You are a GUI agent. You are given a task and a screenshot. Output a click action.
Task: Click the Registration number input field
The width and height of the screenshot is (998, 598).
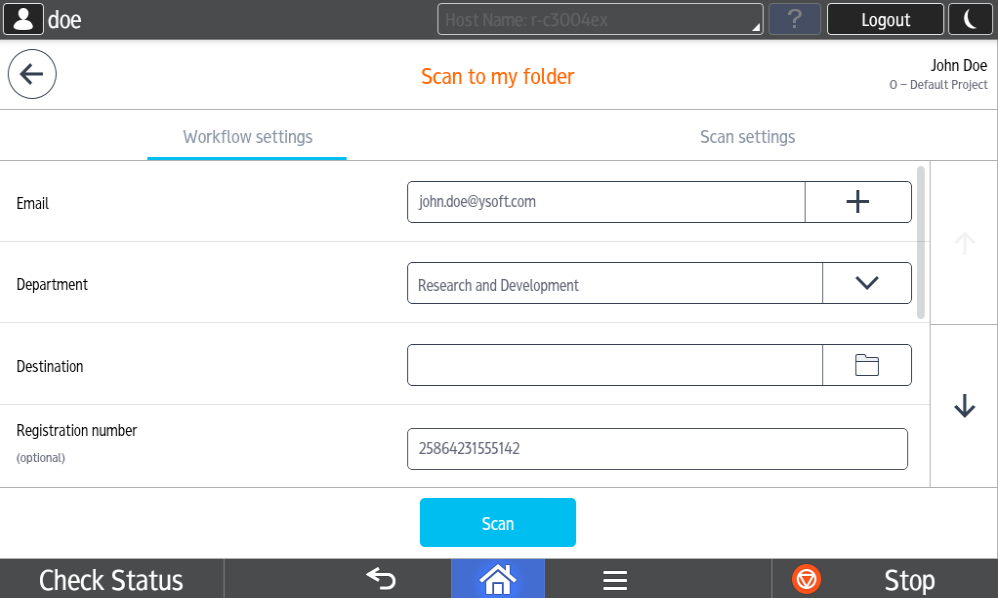(x=657, y=449)
